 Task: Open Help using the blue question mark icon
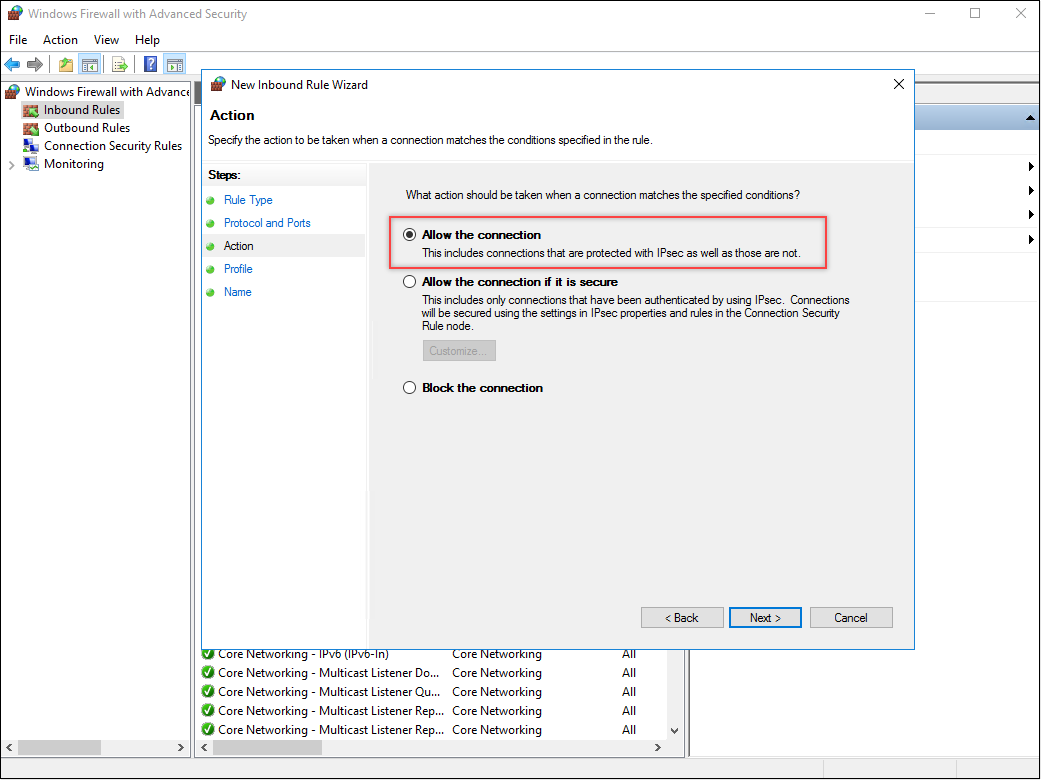click(150, 65)
